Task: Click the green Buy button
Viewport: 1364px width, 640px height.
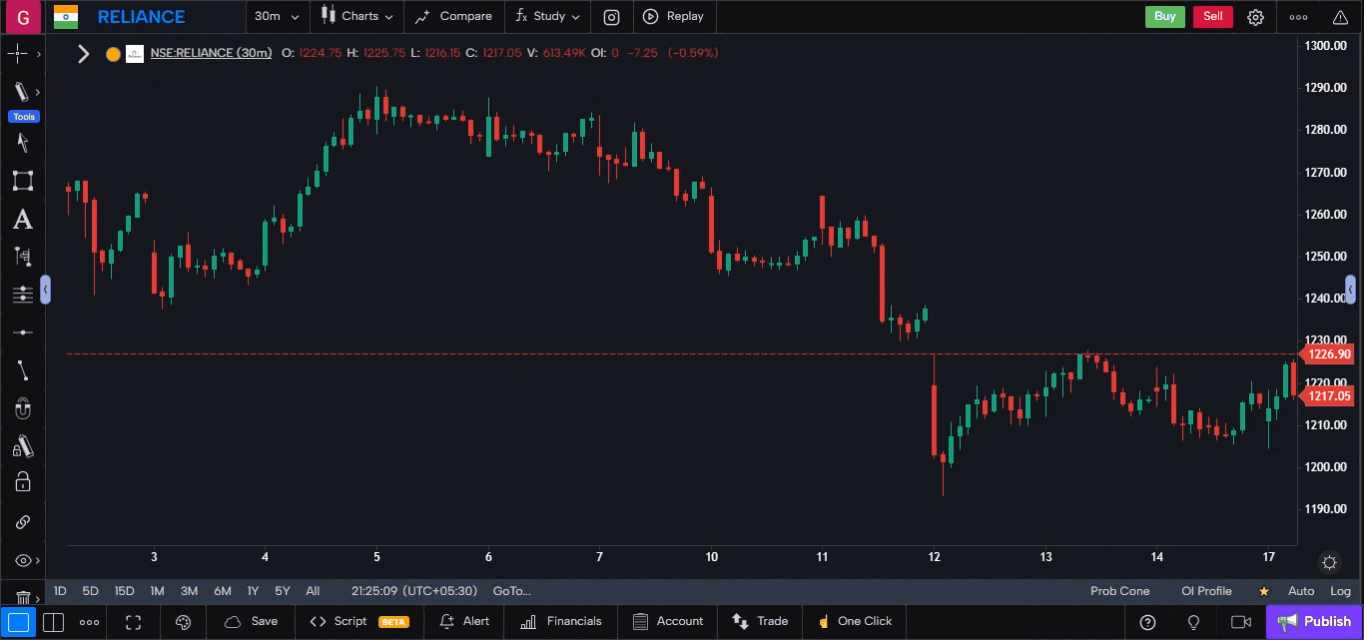Action: tap(1164, 16)
